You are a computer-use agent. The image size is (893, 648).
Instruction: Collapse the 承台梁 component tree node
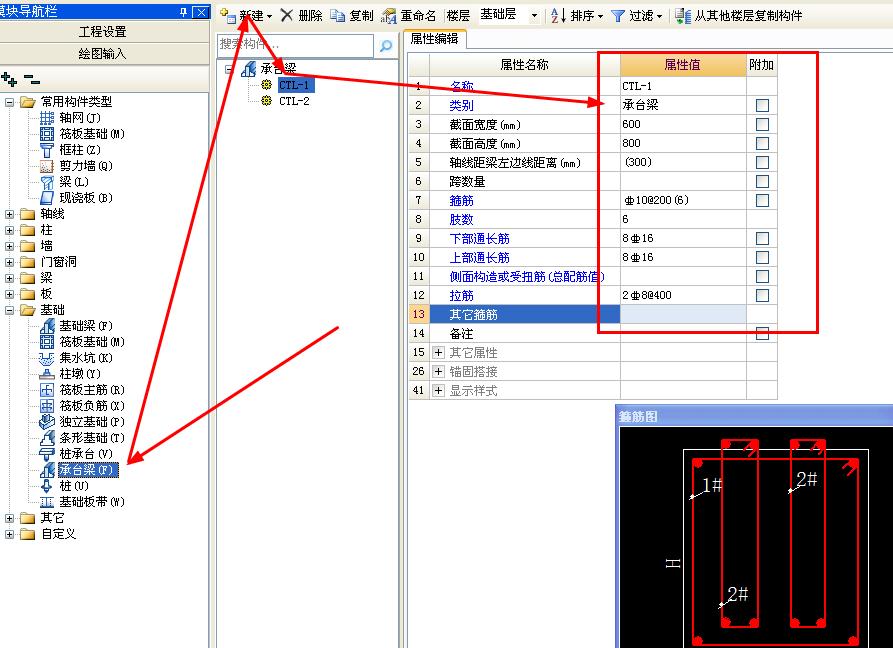[229, 69]
